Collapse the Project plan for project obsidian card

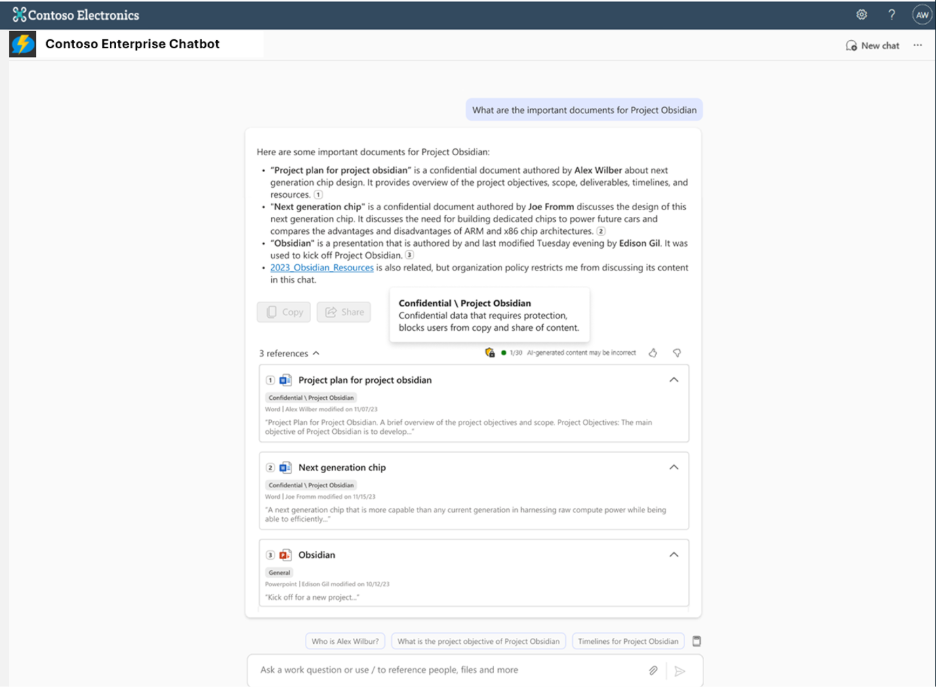[x=673, y=380]
